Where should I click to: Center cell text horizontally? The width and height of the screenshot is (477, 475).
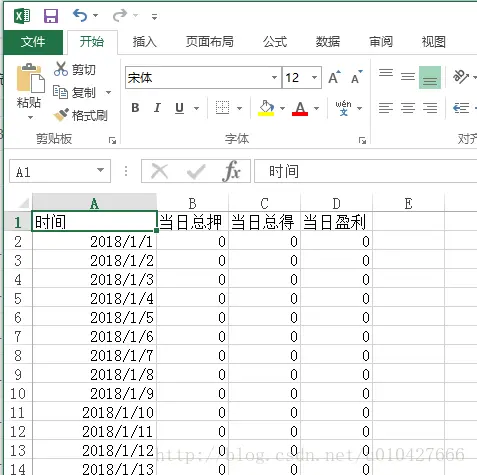pyautogui.click(x=408, y=108)
